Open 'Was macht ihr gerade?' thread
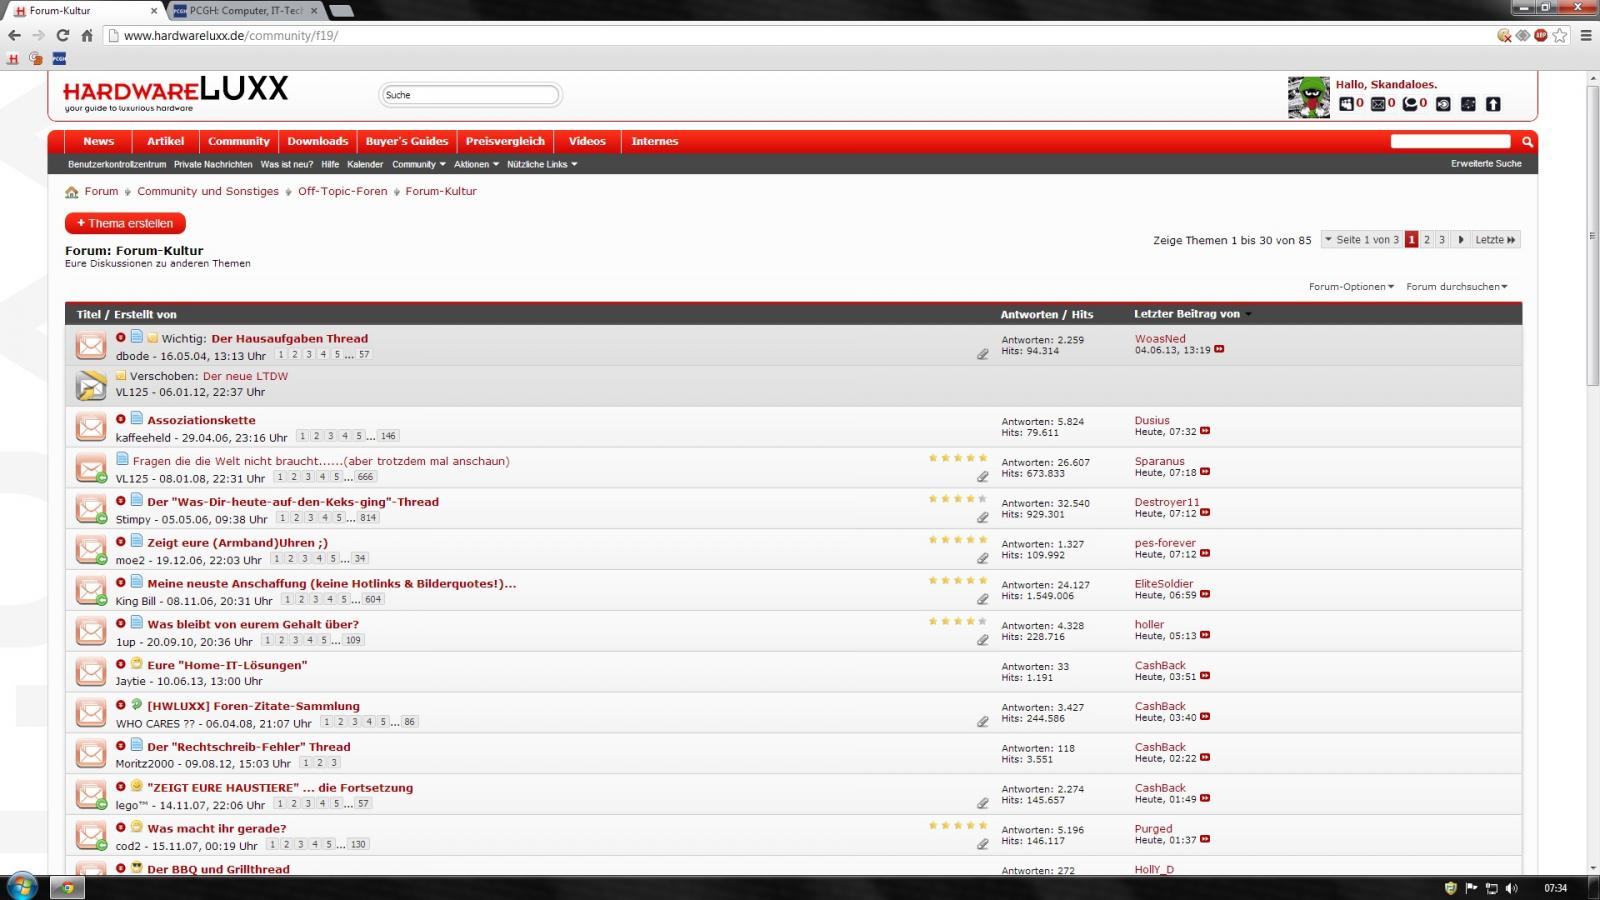 (x=217, y=828)
